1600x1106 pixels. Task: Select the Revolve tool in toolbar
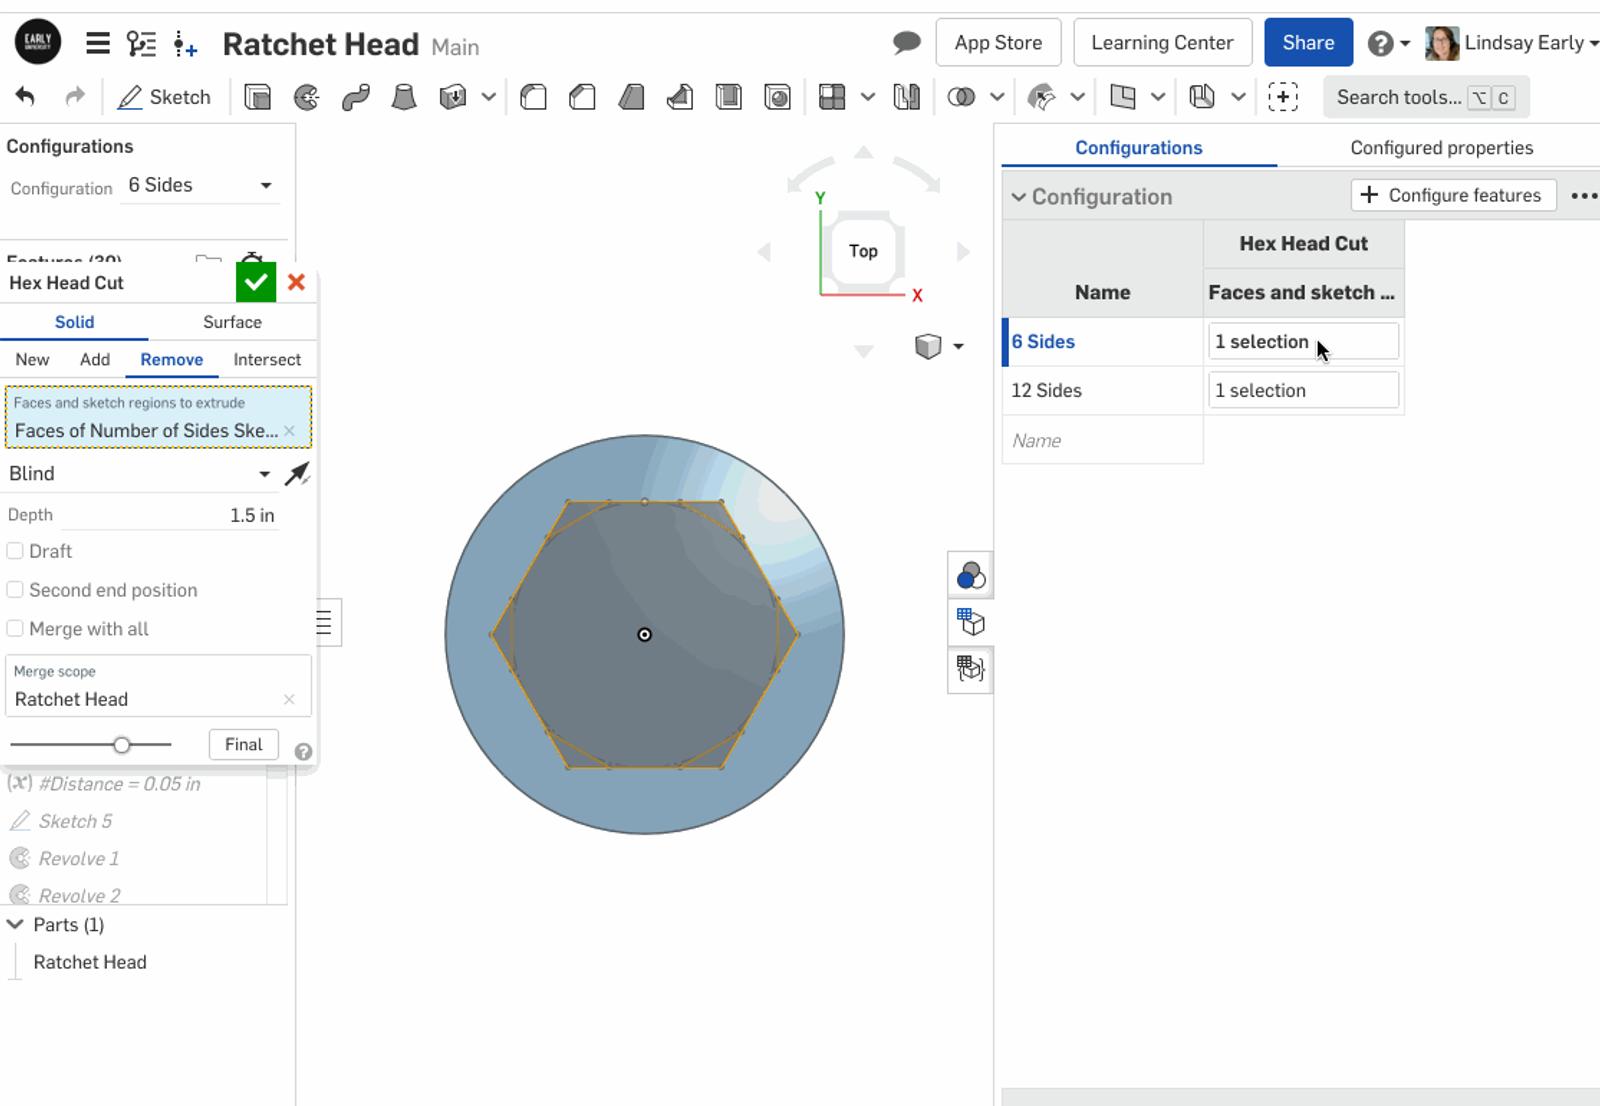306,97
